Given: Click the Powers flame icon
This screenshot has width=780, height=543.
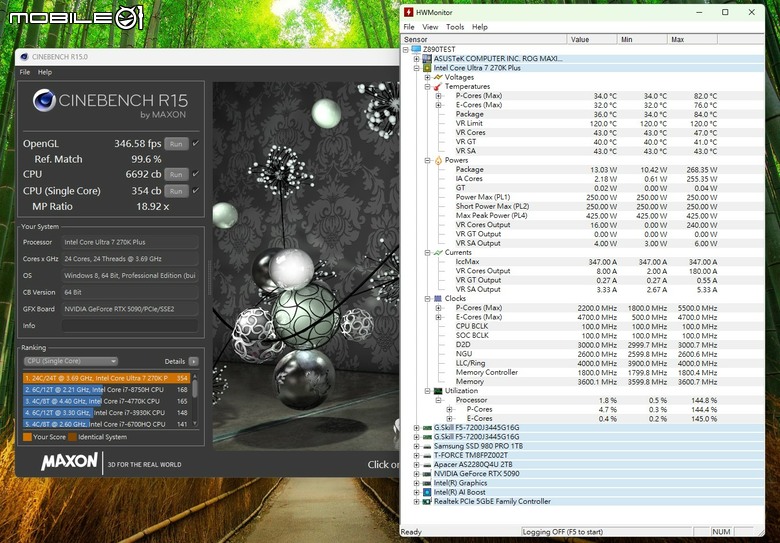Looking at the screenshot, I should click(x=438, y=160).
